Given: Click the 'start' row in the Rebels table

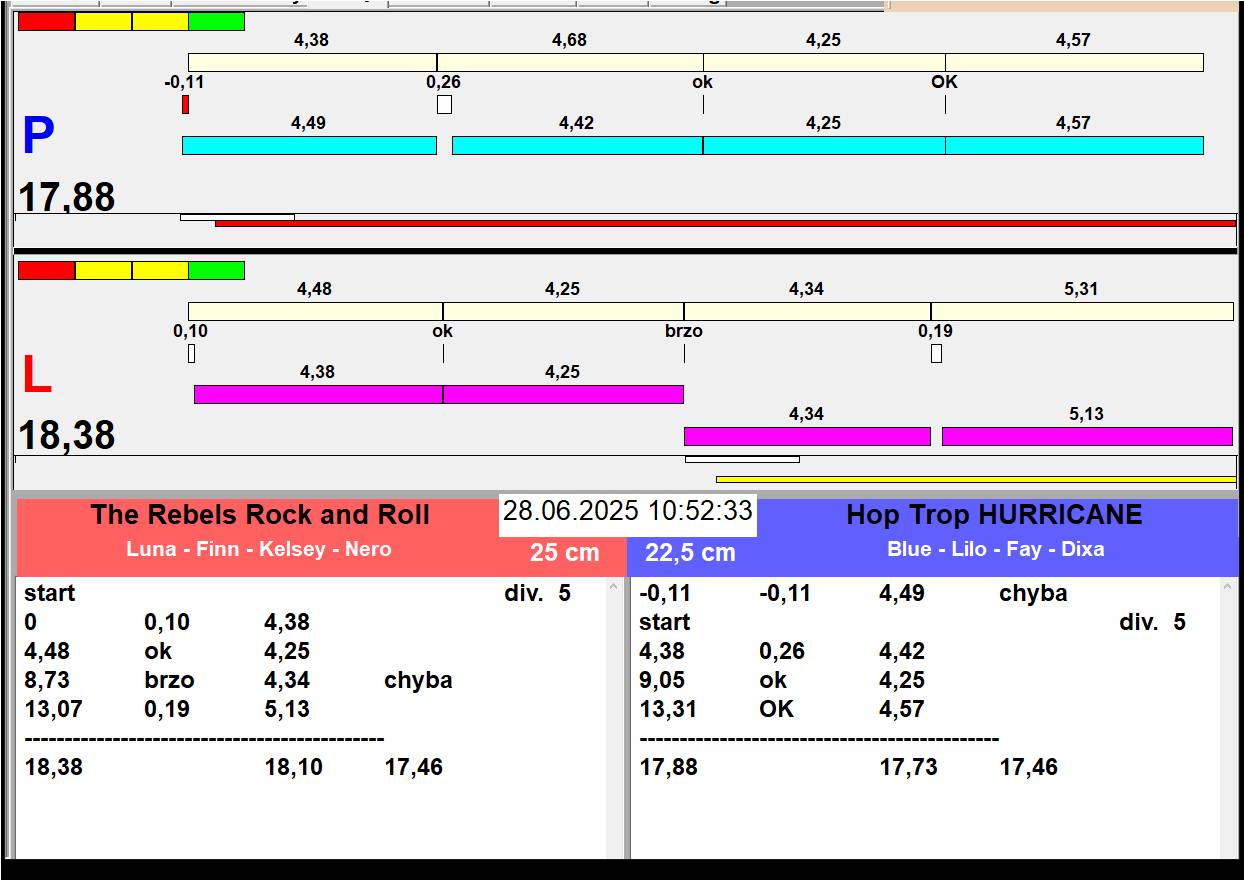Looking at the screenshot, I should [x=50, y=593].
